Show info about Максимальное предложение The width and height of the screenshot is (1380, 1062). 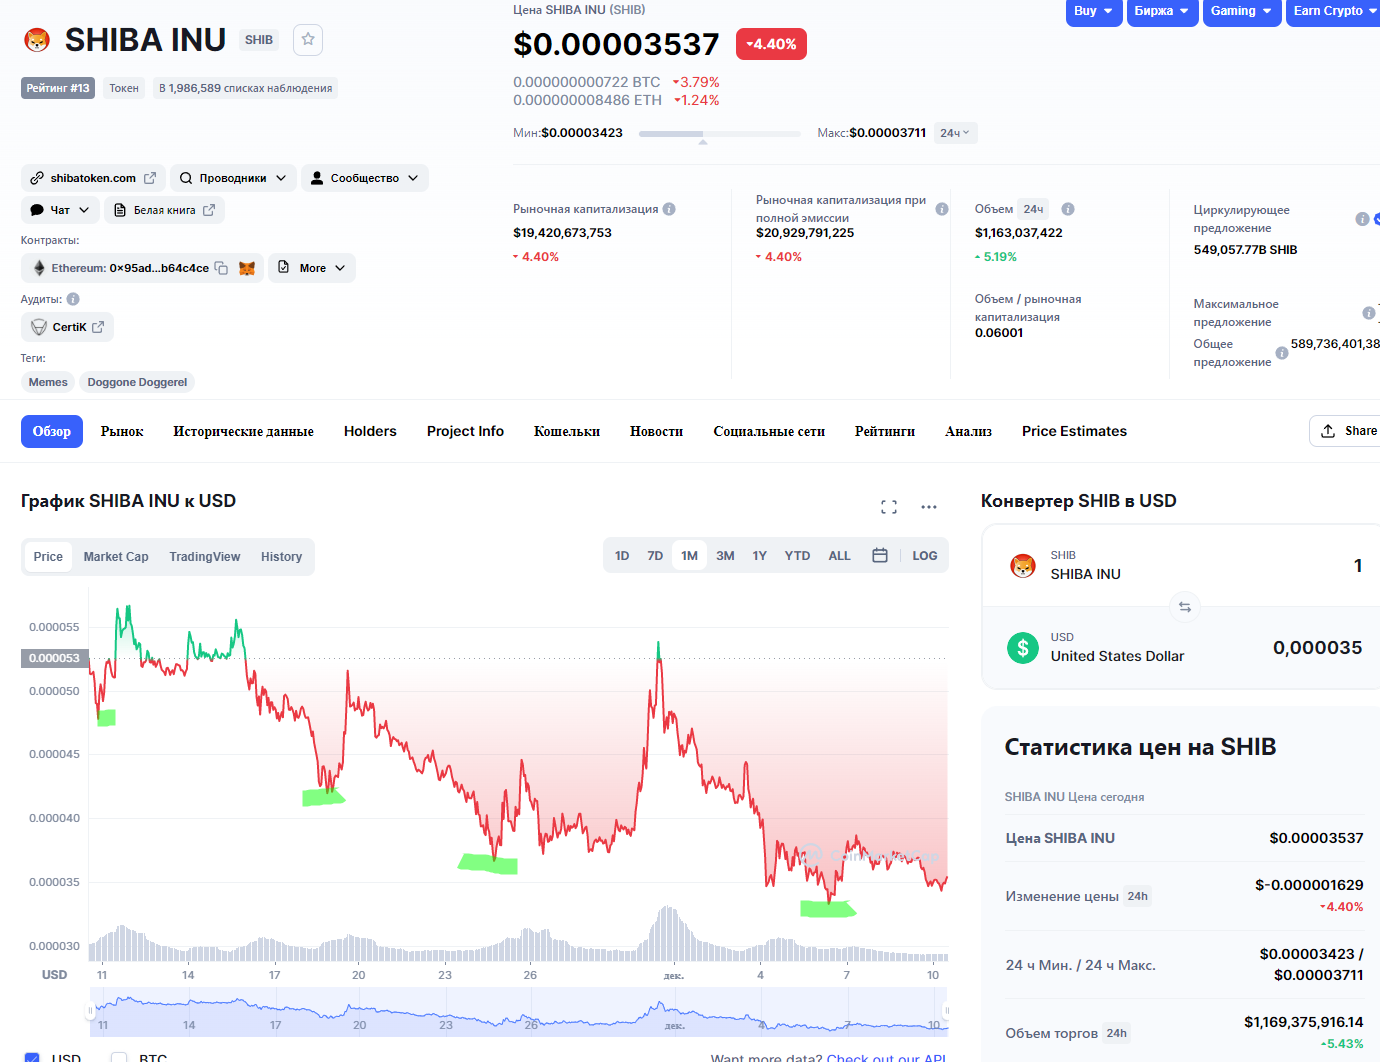click(x=1369, y=313)
